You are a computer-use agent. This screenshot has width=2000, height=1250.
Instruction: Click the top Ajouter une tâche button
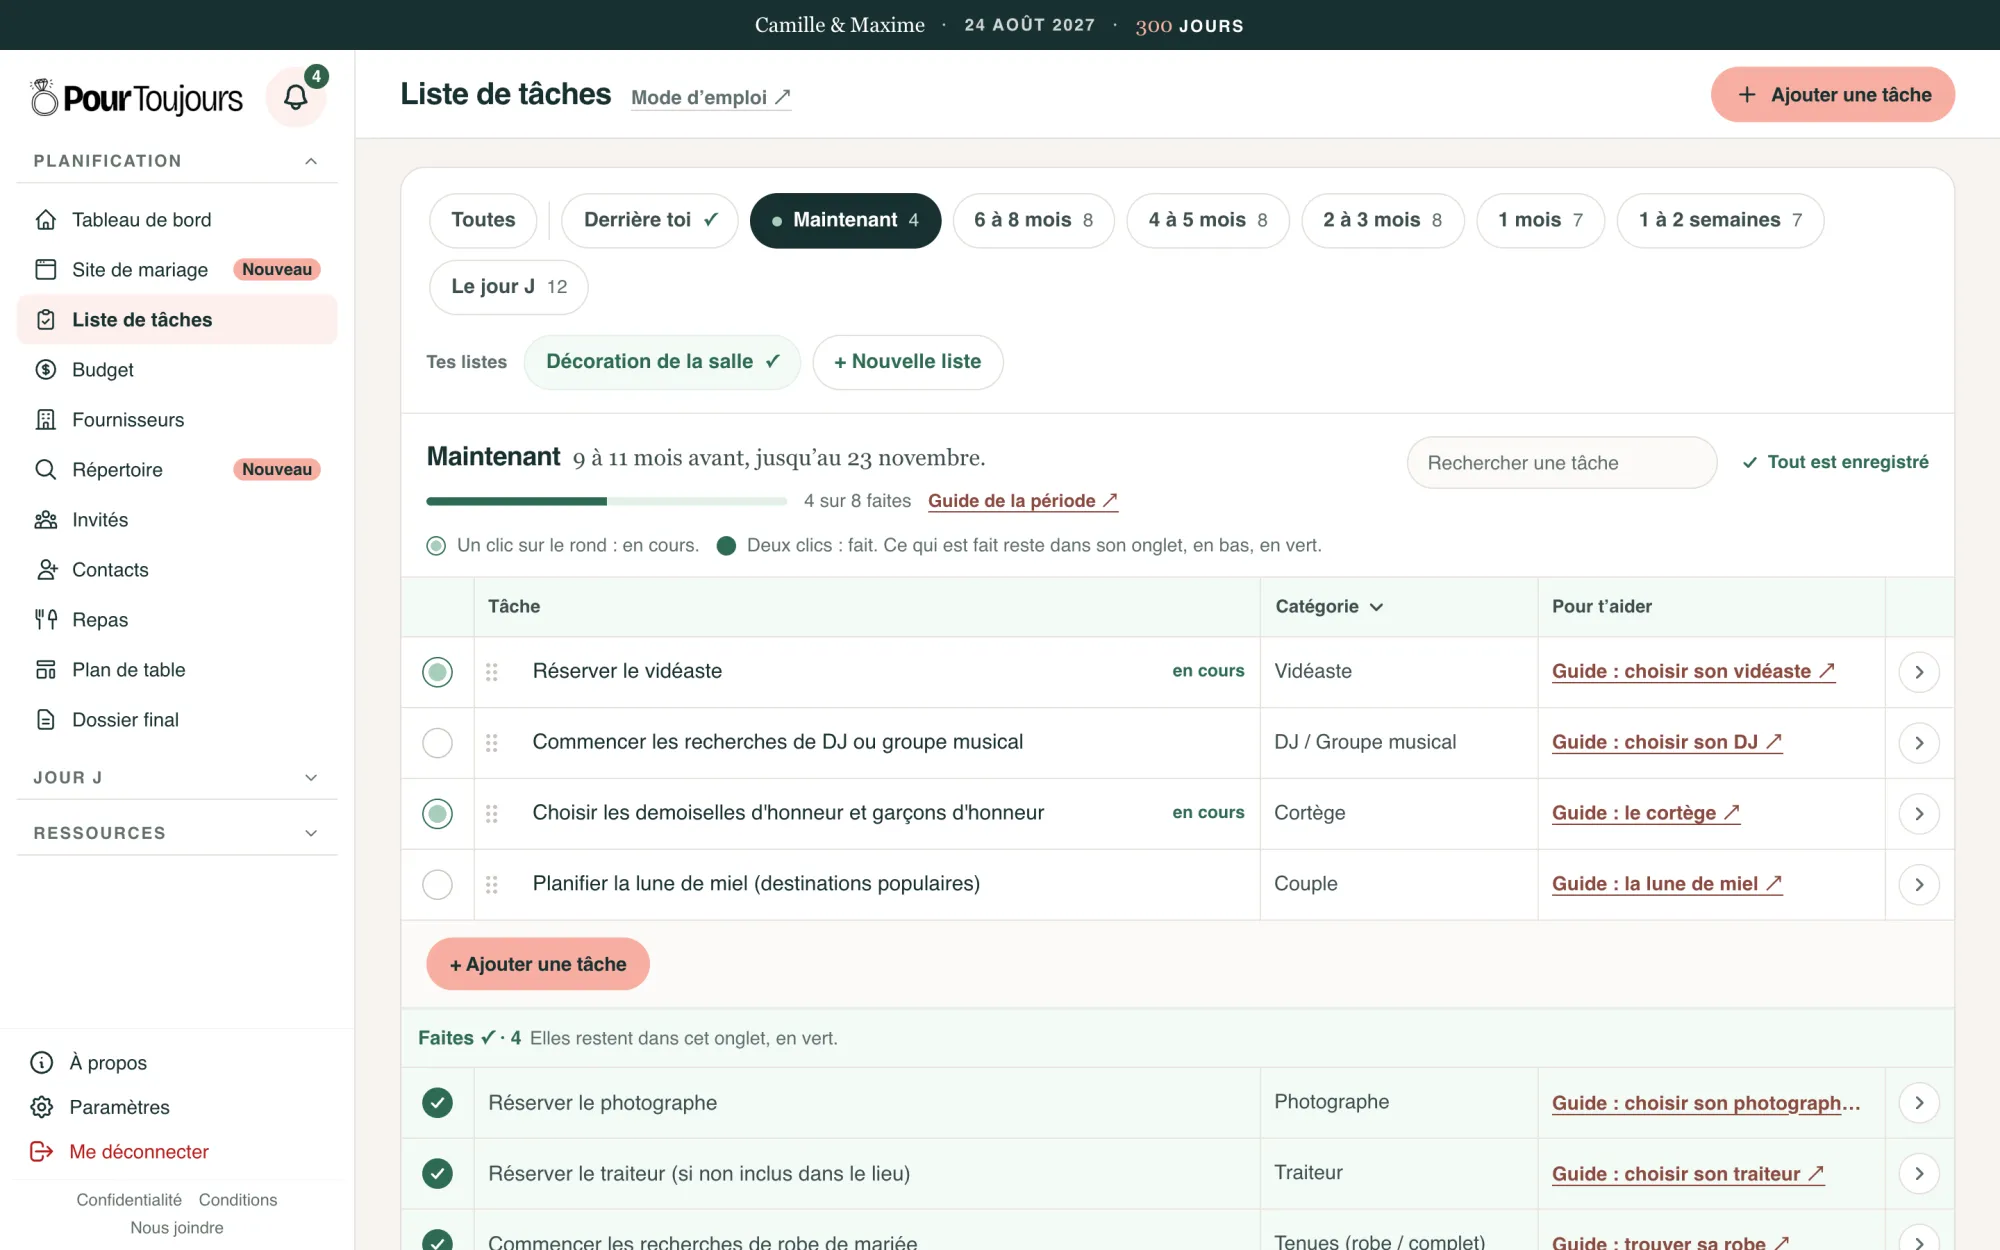pos(1833,95)
